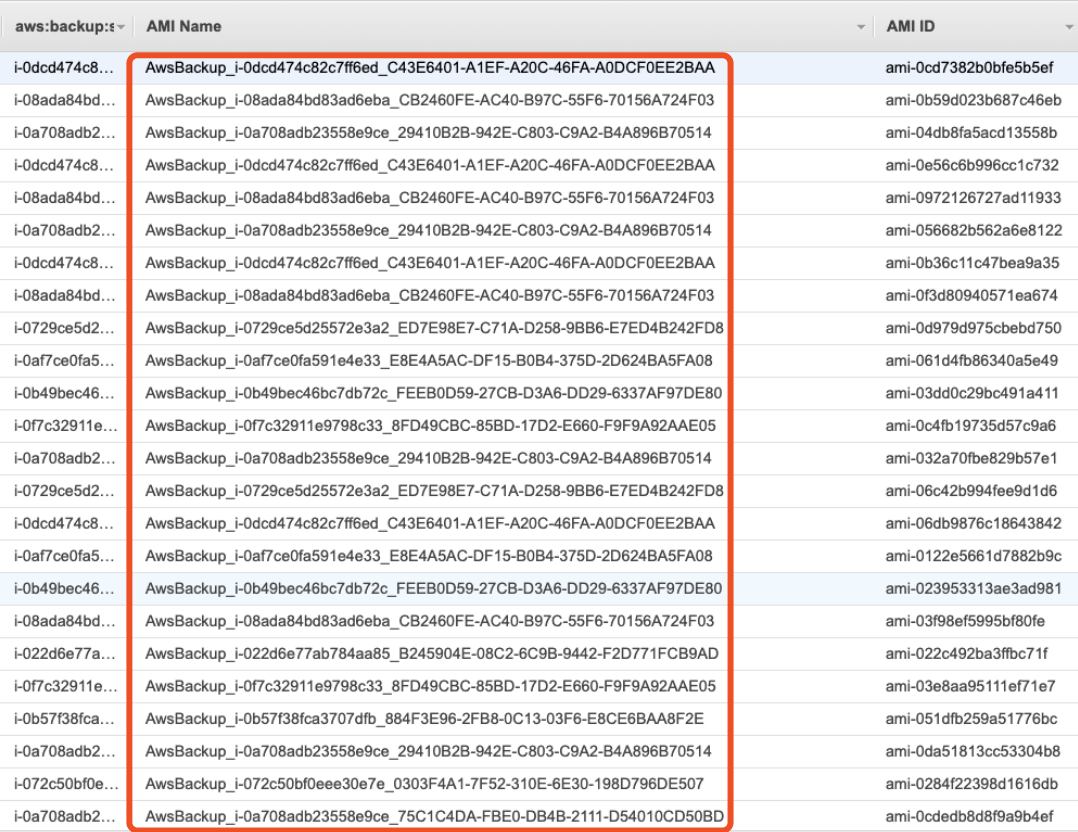Click AMI name in row ami-023953313ae3ad981
This screenshot has width=1078, height=832.
click(x=434, y=589)
